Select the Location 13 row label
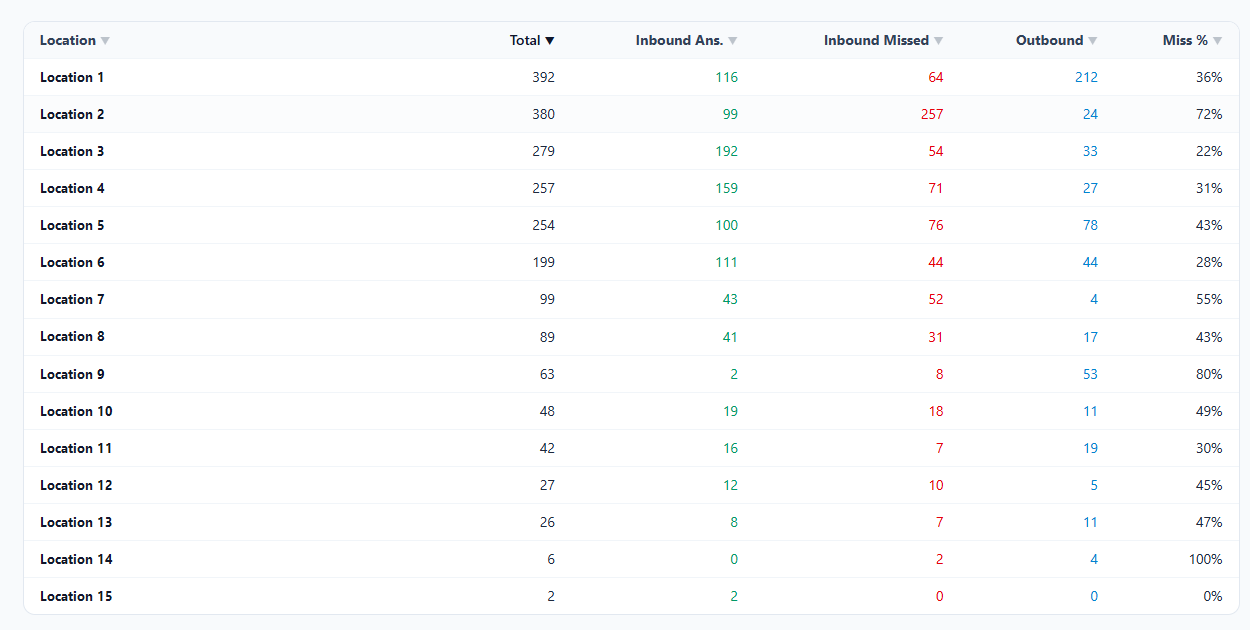The height and width of the screenshot is (630, 1250). click(76, 522)
